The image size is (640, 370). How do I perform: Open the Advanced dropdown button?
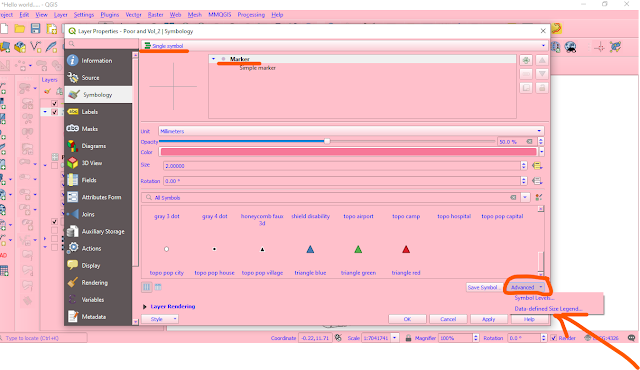527,287
